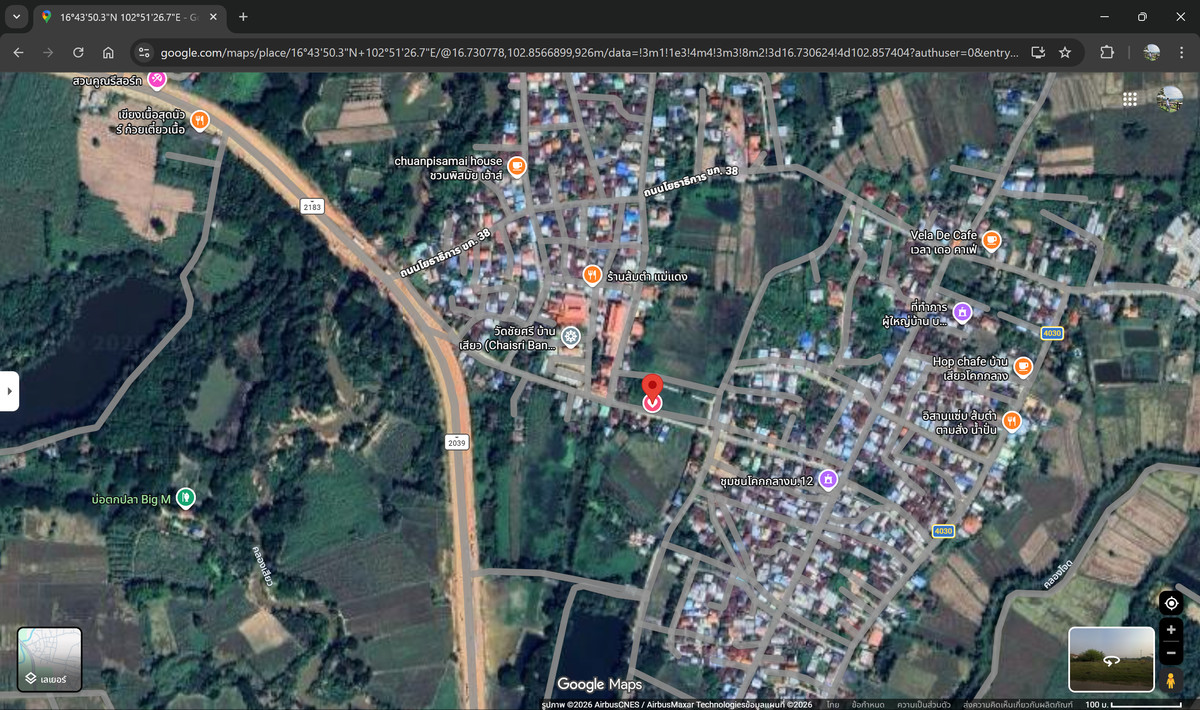
Task: Toggle the map layers button
Action: point(49,659)
